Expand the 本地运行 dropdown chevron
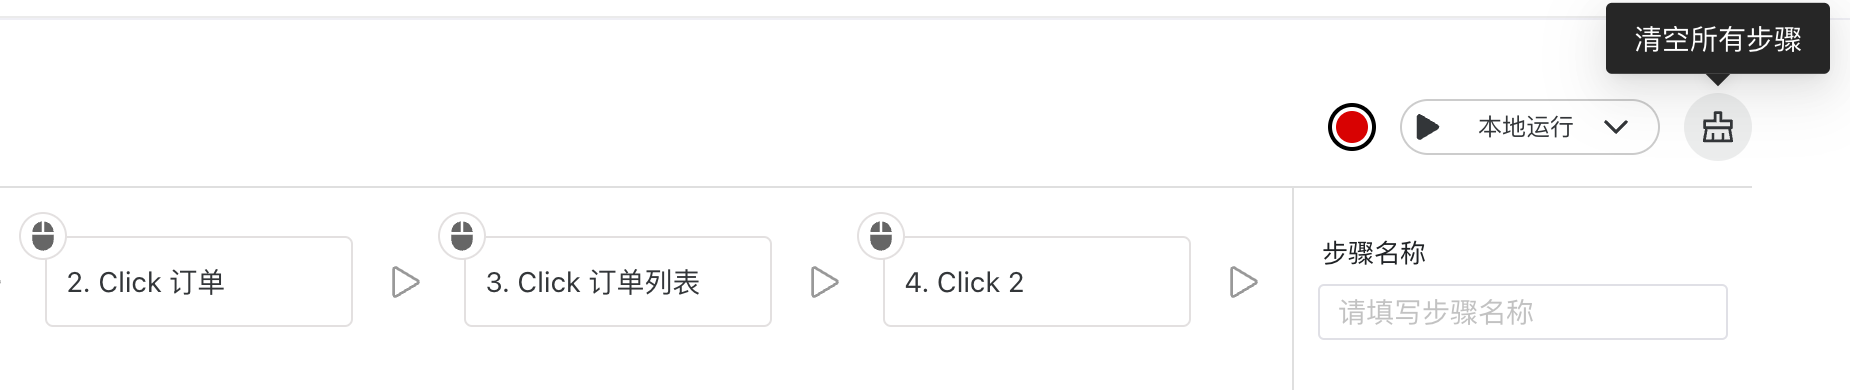 click(1616, 127)
